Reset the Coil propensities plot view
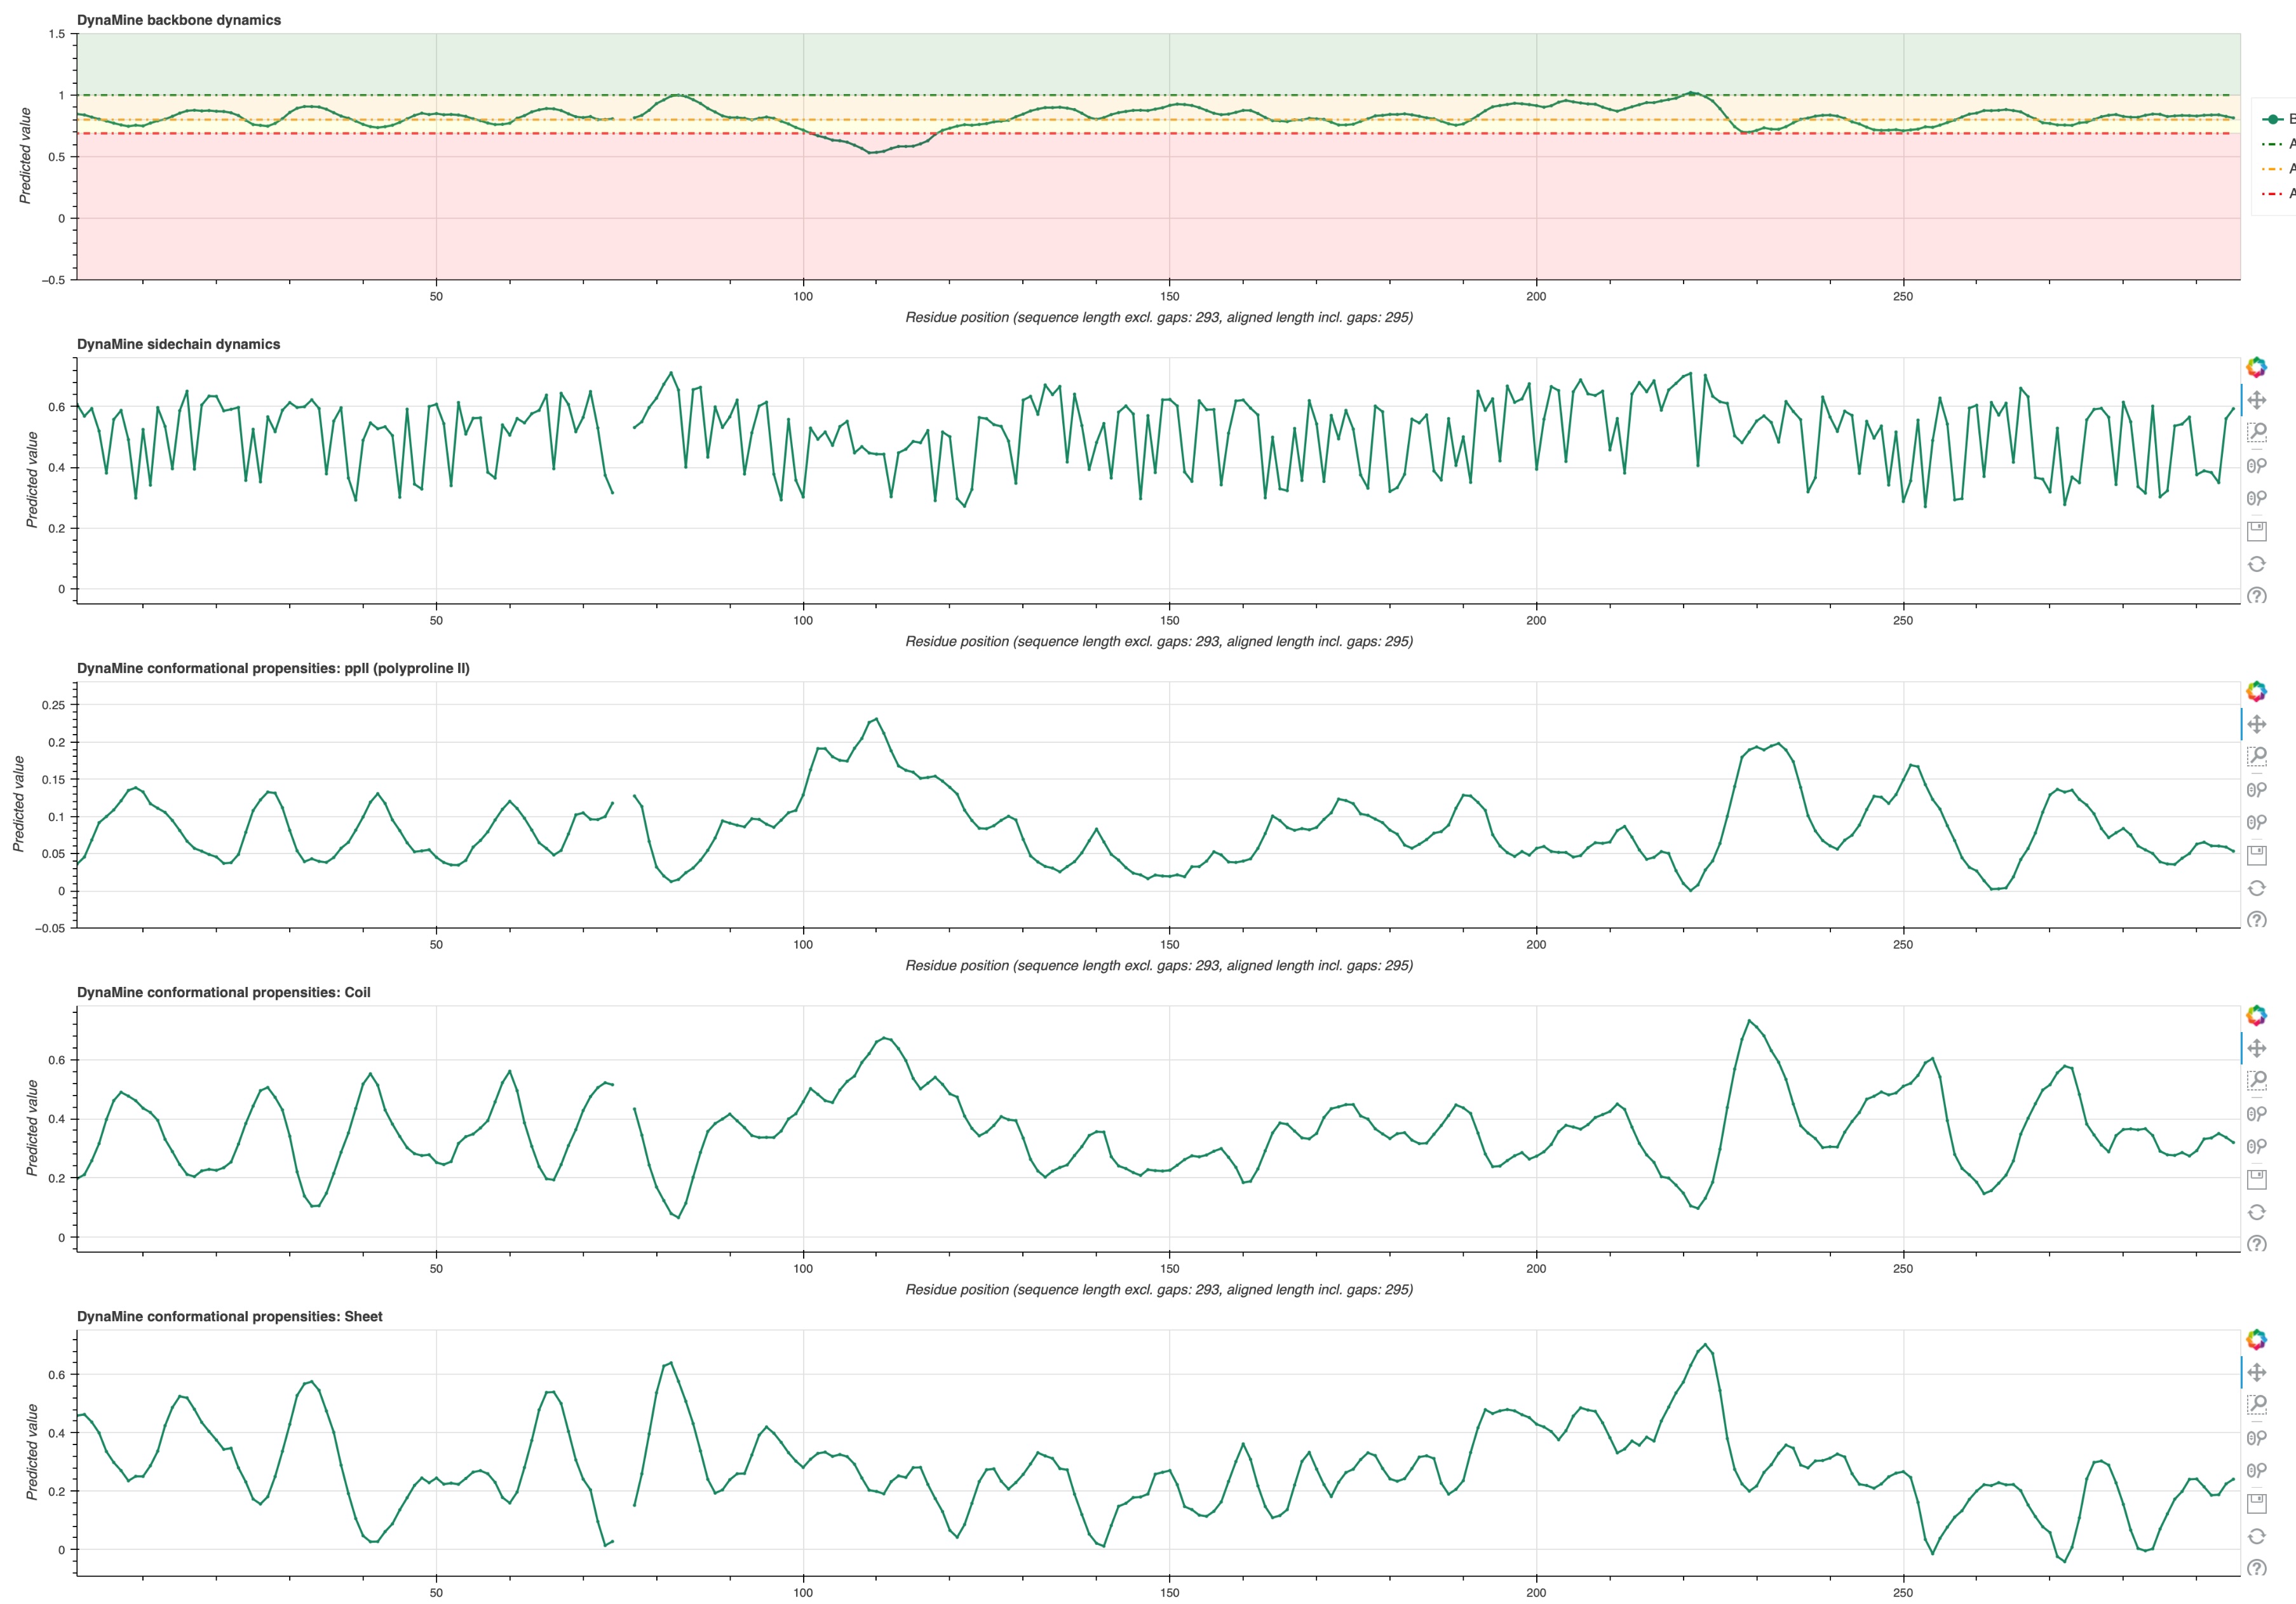The height and width of the screenshot is (1604, 2296). pyautogui.click(x=2256, y=1212)
